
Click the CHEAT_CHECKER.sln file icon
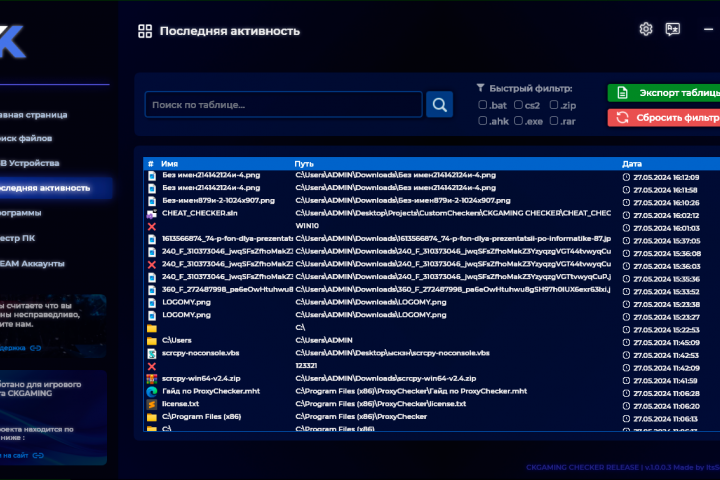152,214
